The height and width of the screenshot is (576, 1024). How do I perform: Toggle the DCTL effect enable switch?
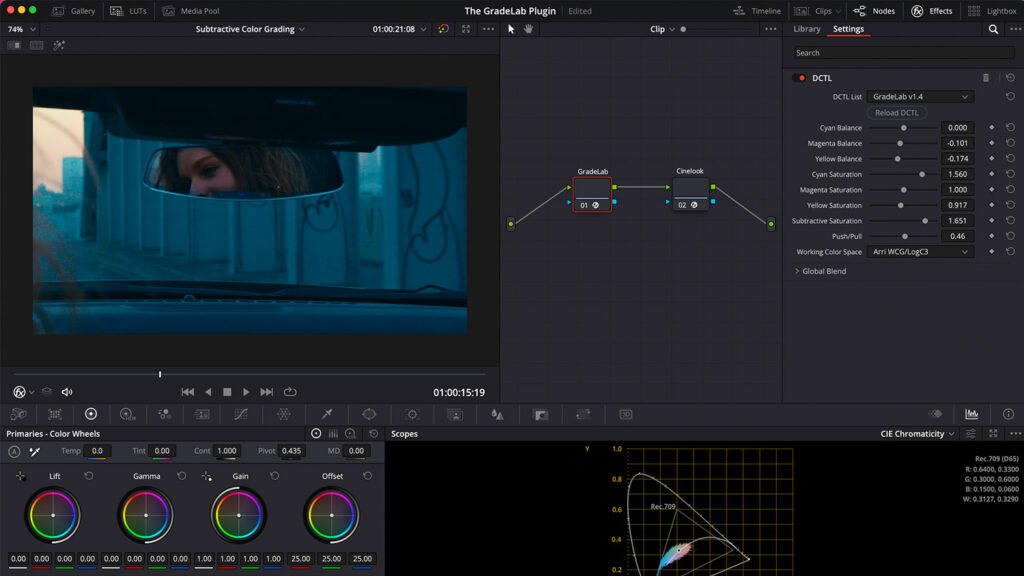pos(799,78)
